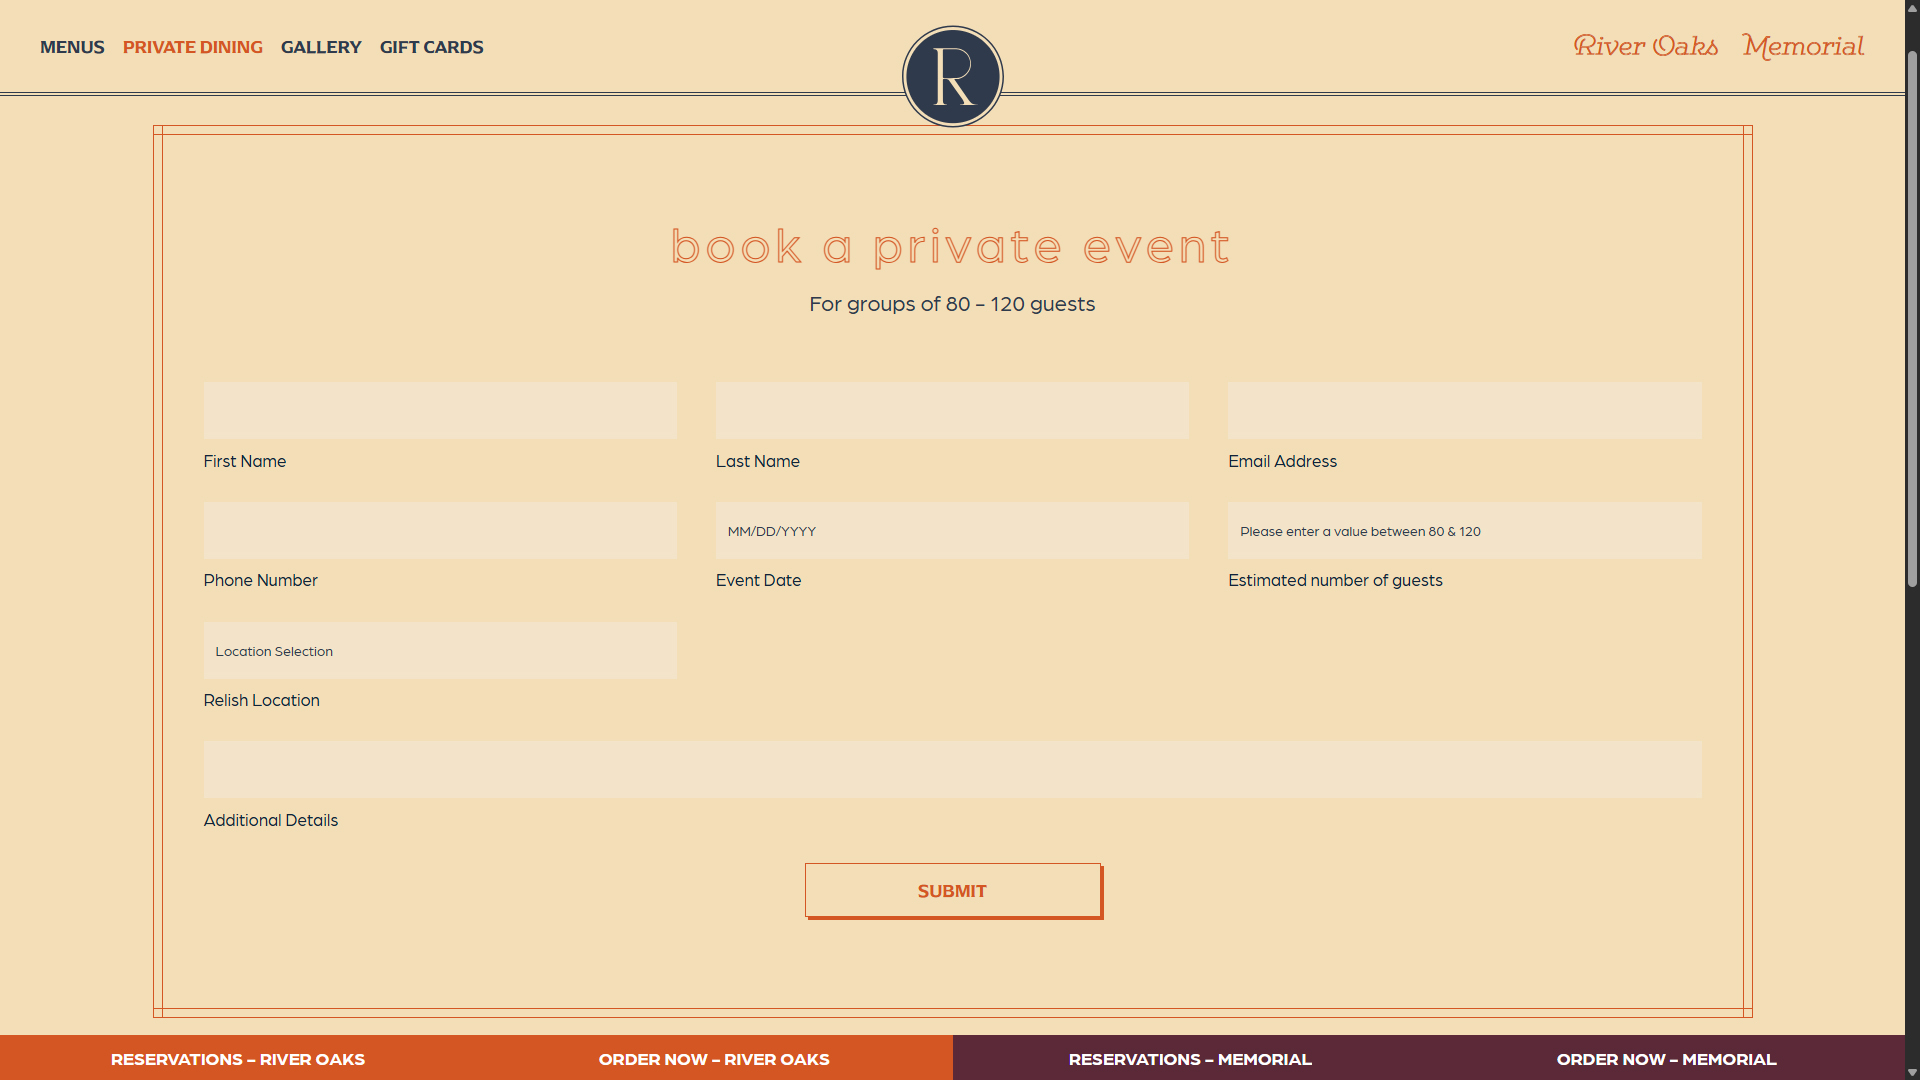Open the Event Date MM/DD/YYYY field

pyautogui.click(x=952, y=530)
